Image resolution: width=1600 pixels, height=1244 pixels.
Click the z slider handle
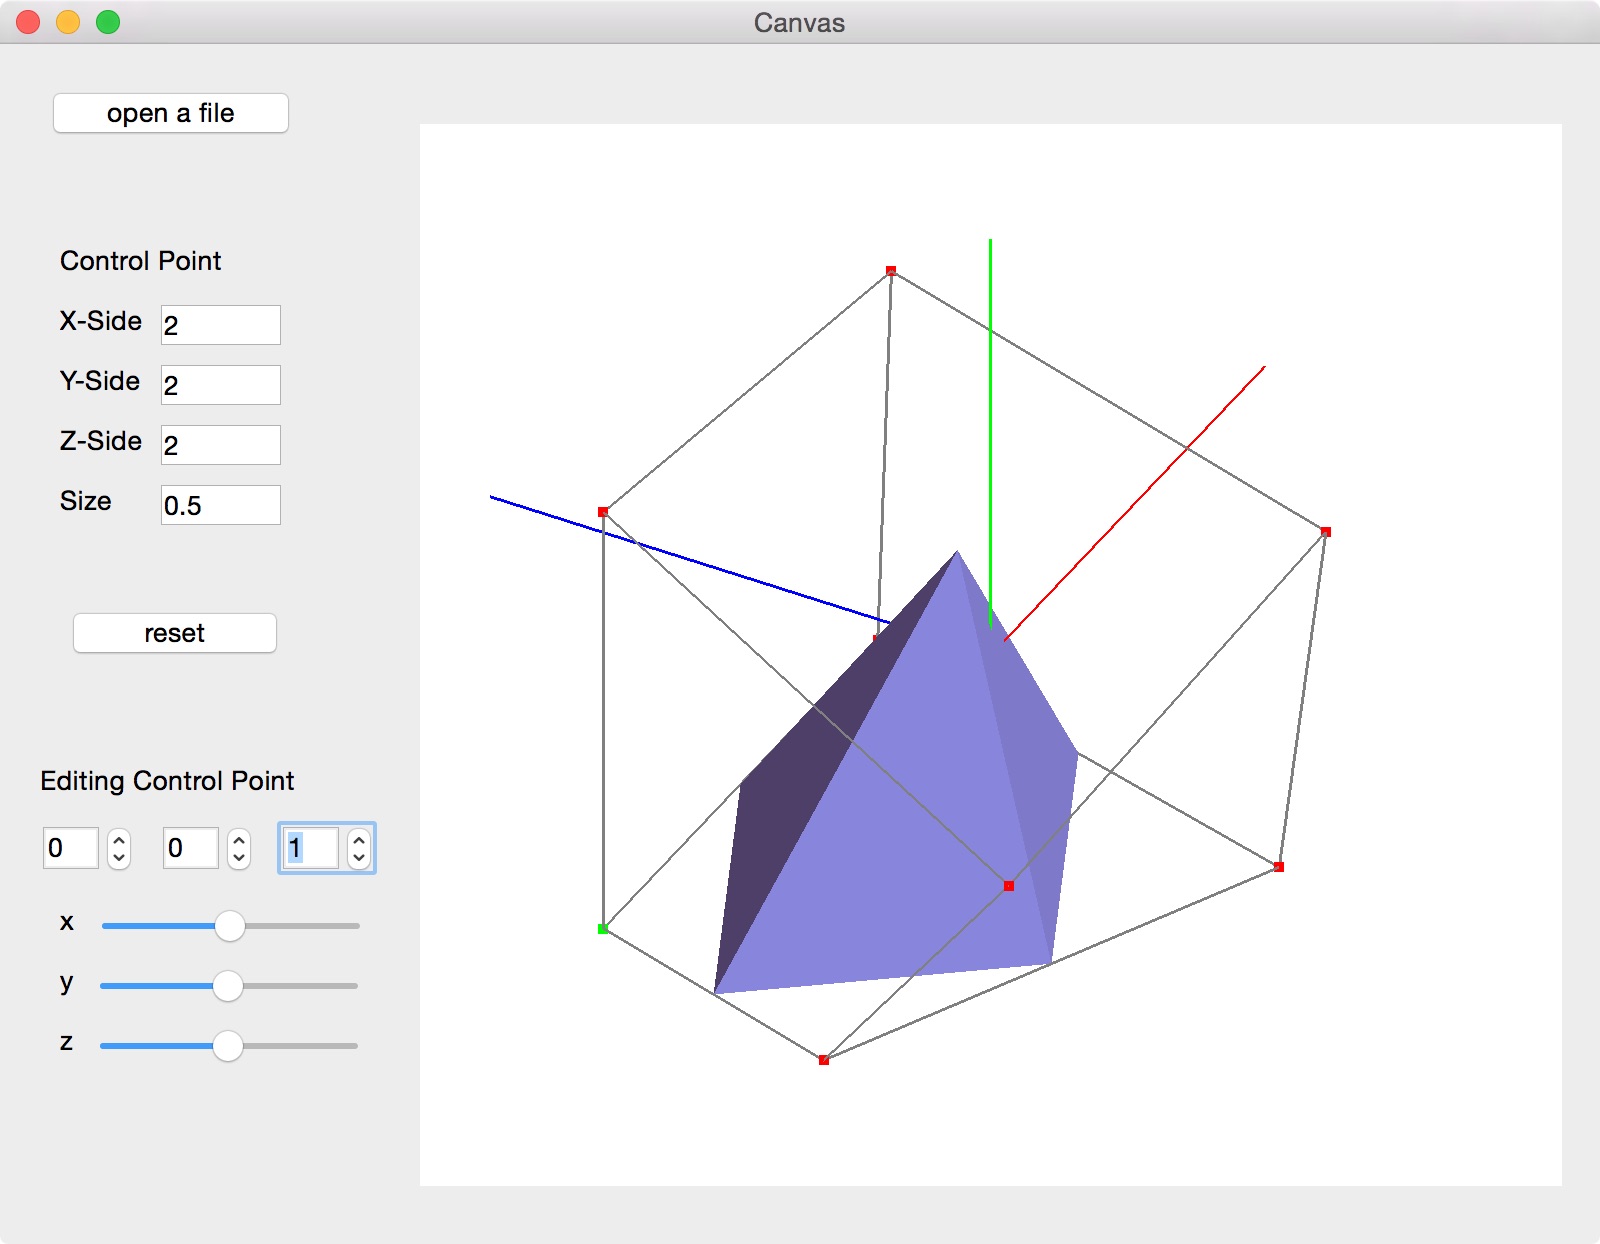228,1046
